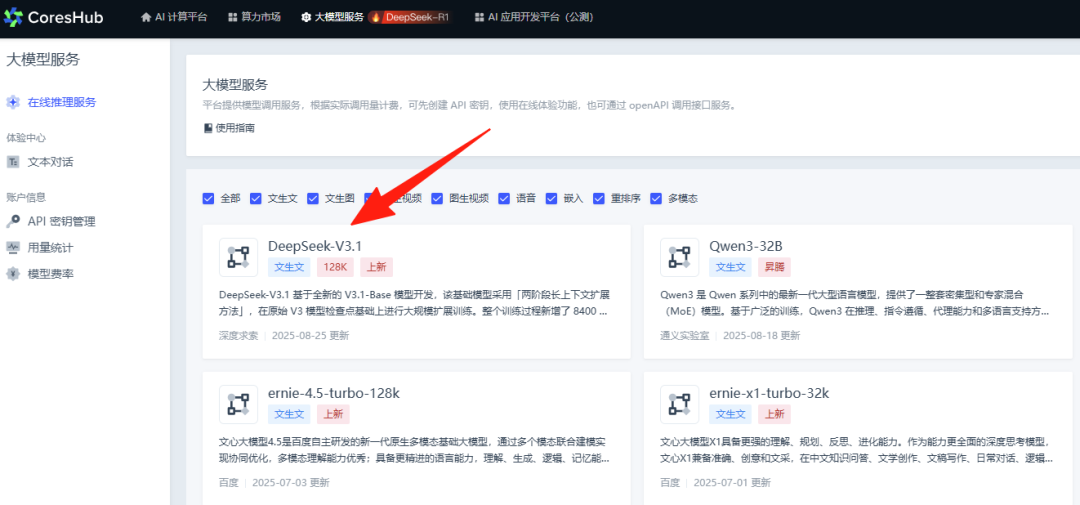The height and width of the screenshot is (505, 1080).
Task: Click the book icon beside 使用指南
Action: coord(208,127)
